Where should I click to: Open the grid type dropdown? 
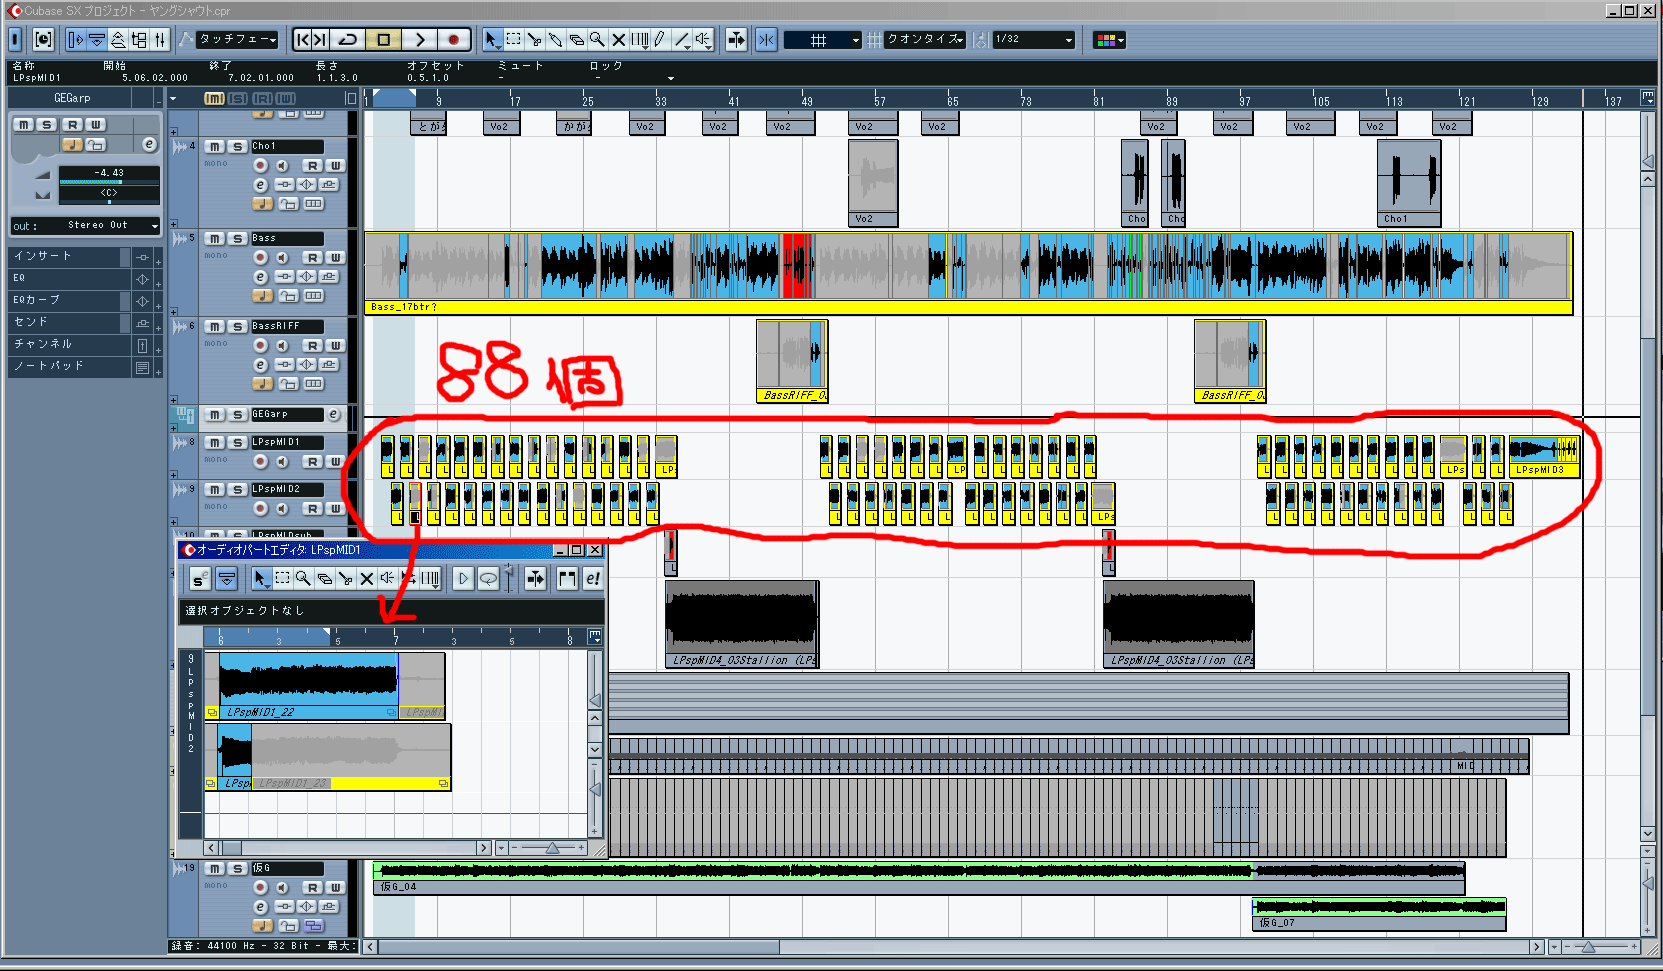click(926, 40)
